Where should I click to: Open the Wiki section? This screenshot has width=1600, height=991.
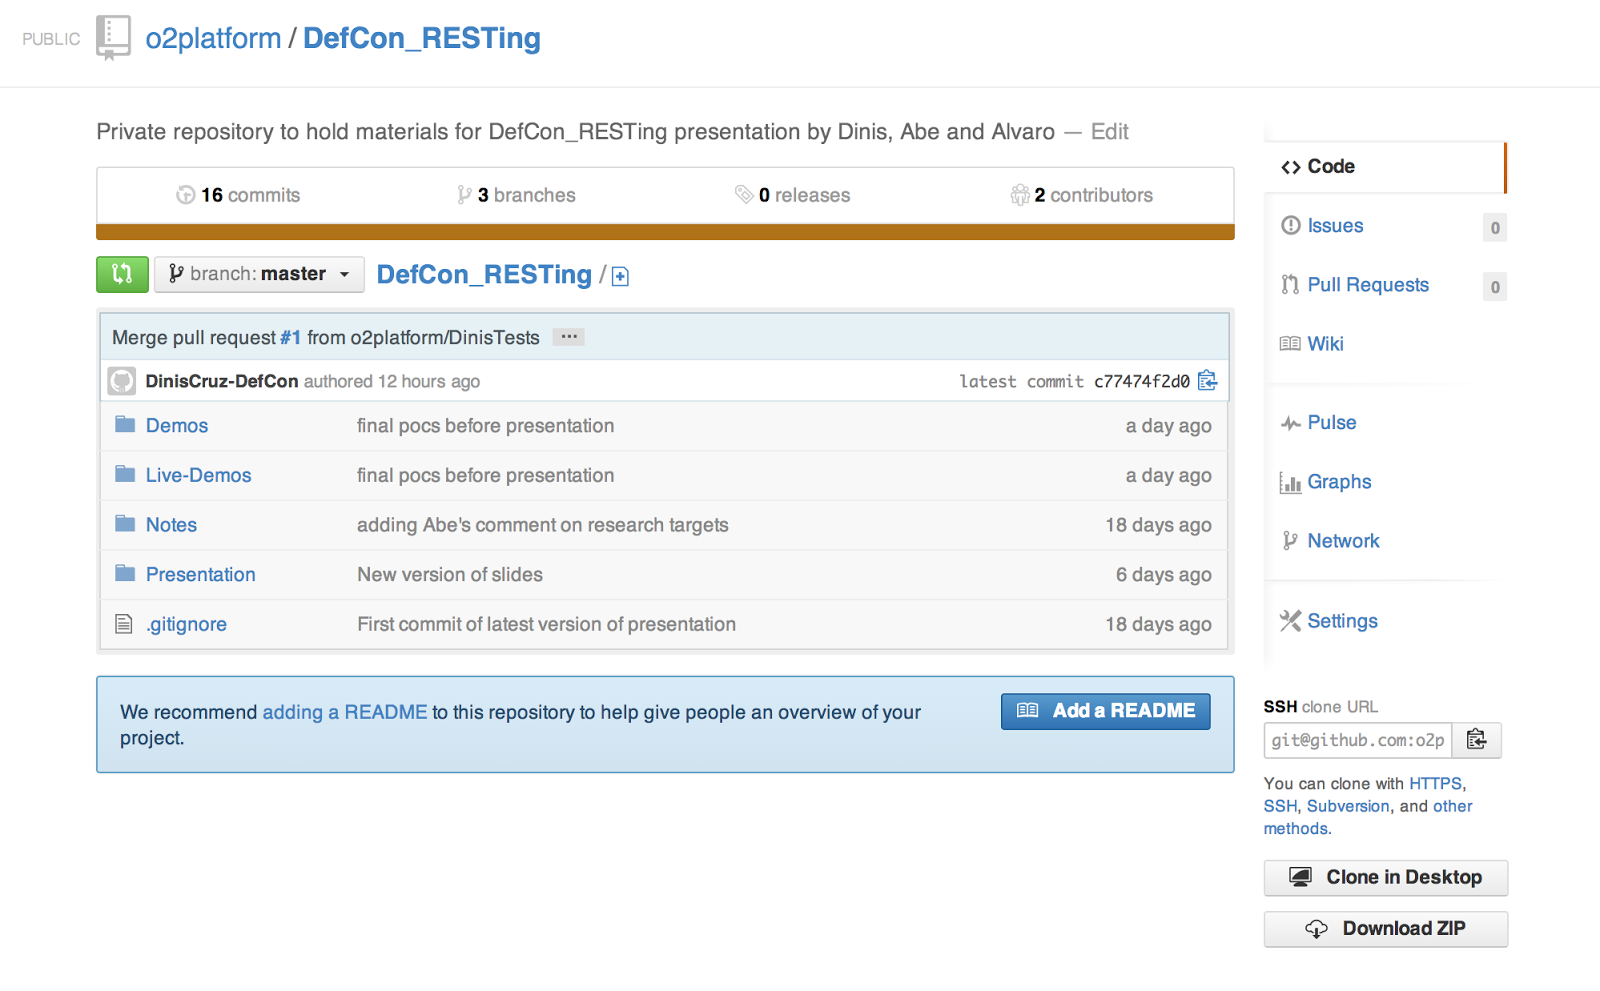[1325, 344]
